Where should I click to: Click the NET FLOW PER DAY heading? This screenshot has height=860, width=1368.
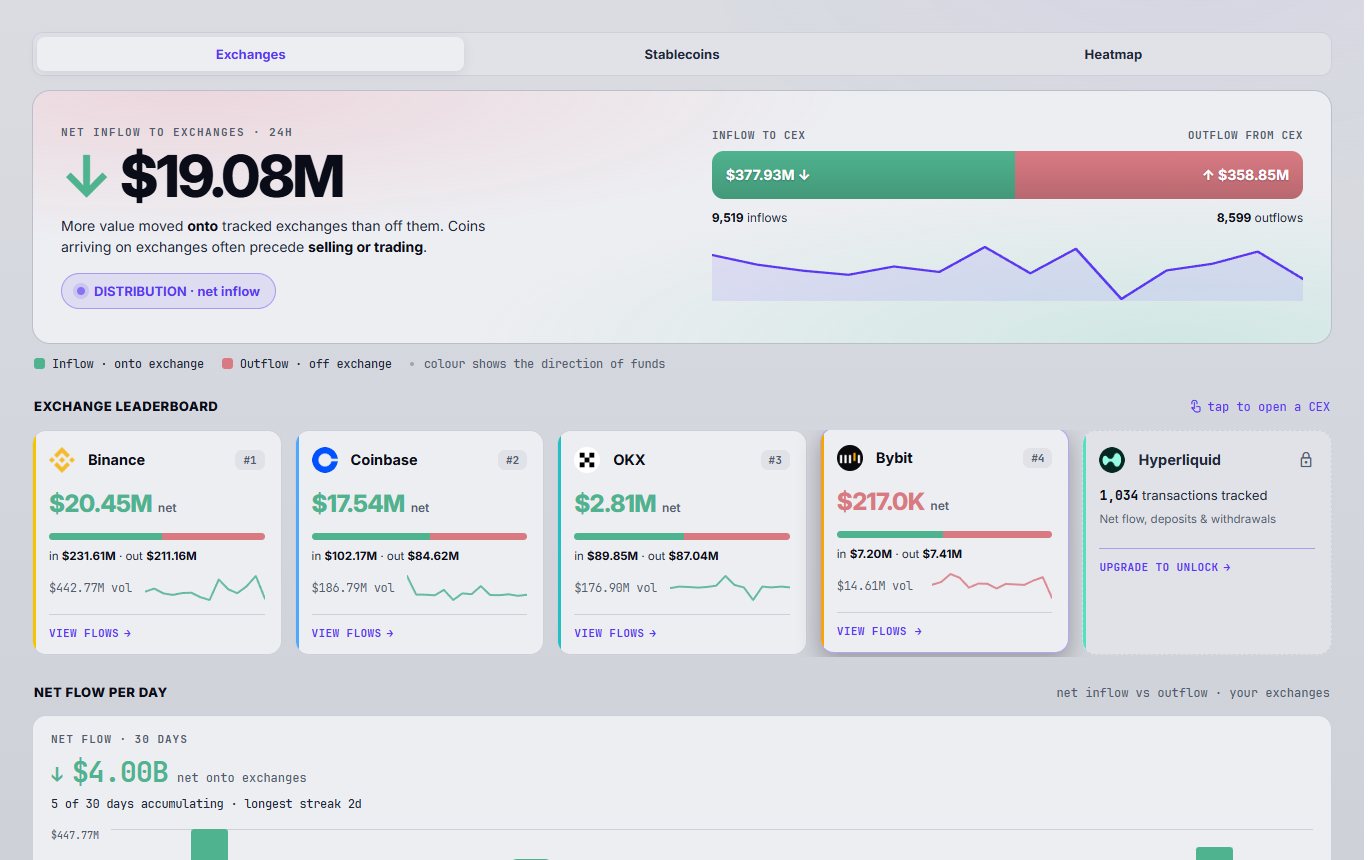100,692
